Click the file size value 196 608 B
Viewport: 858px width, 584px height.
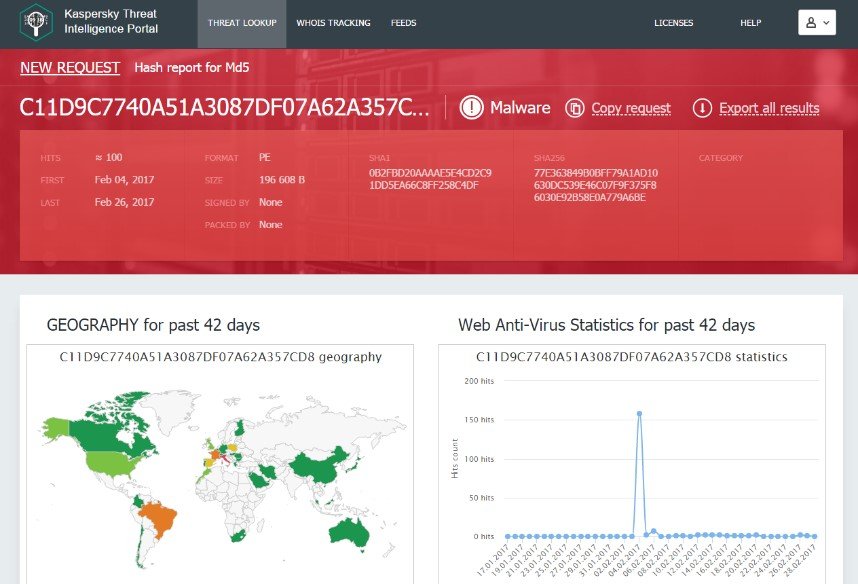[x=282, y=180]
